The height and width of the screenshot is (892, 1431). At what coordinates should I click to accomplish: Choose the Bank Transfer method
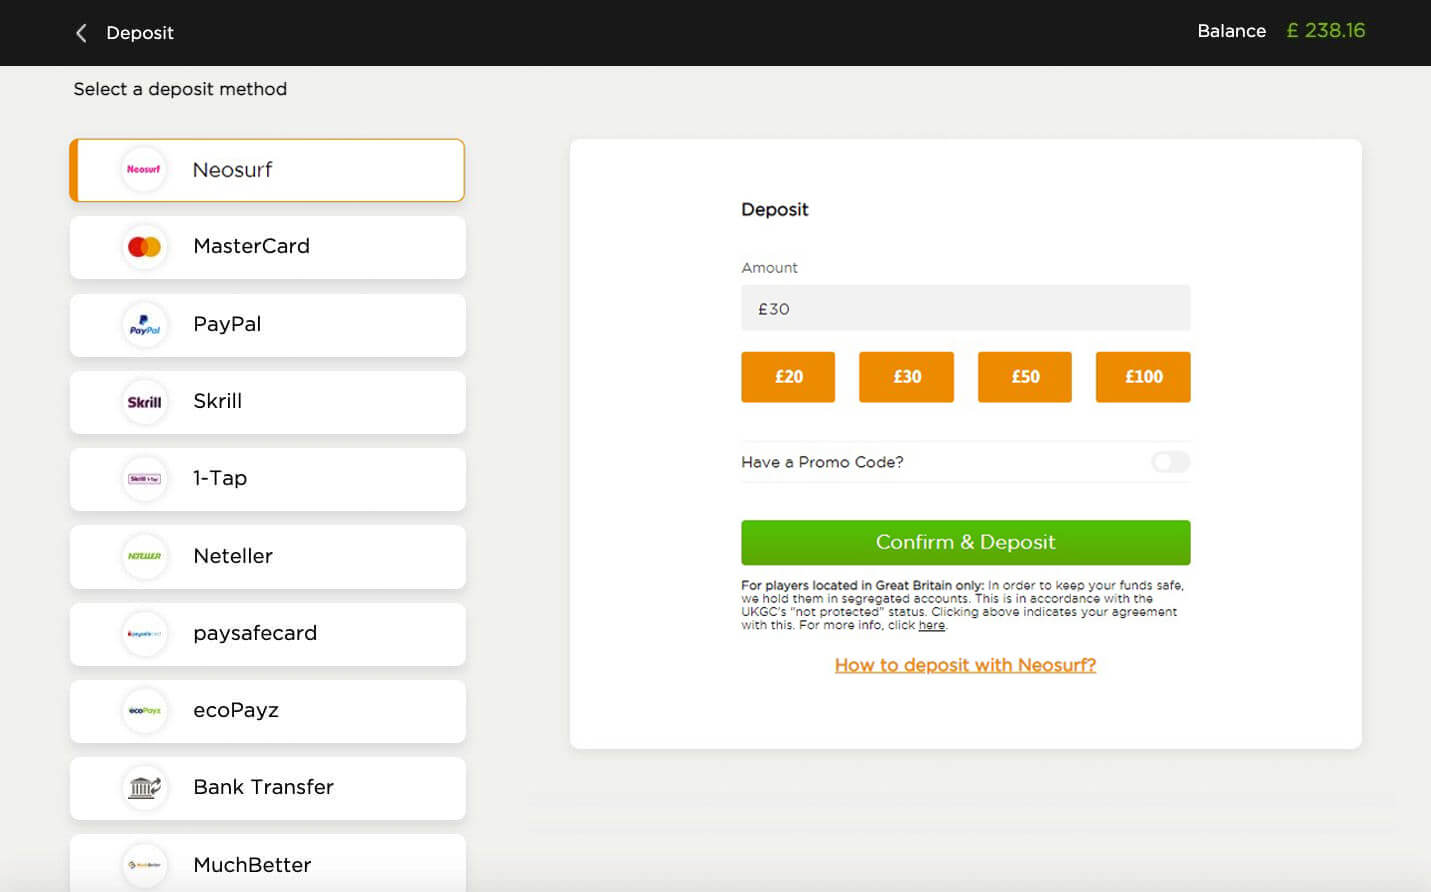[x=267, y=788]
